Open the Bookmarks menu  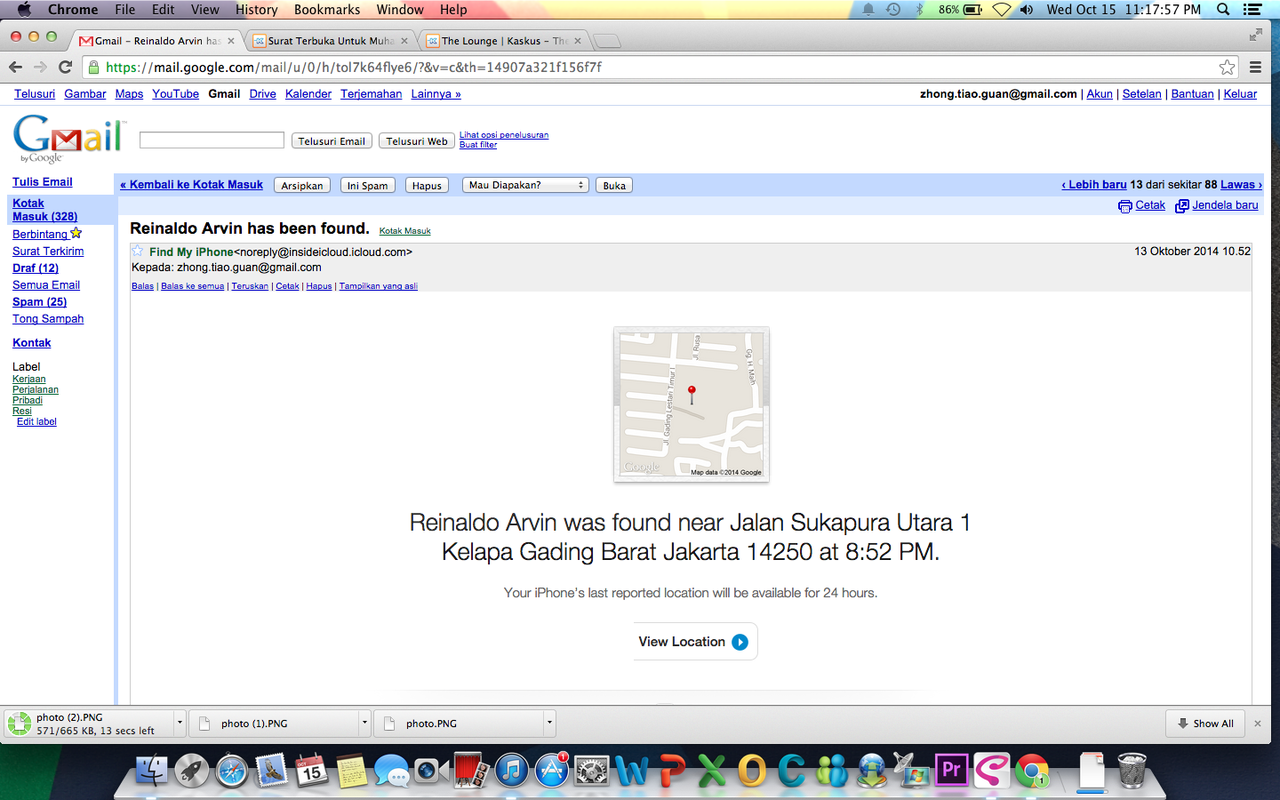(x=327, y=9)
